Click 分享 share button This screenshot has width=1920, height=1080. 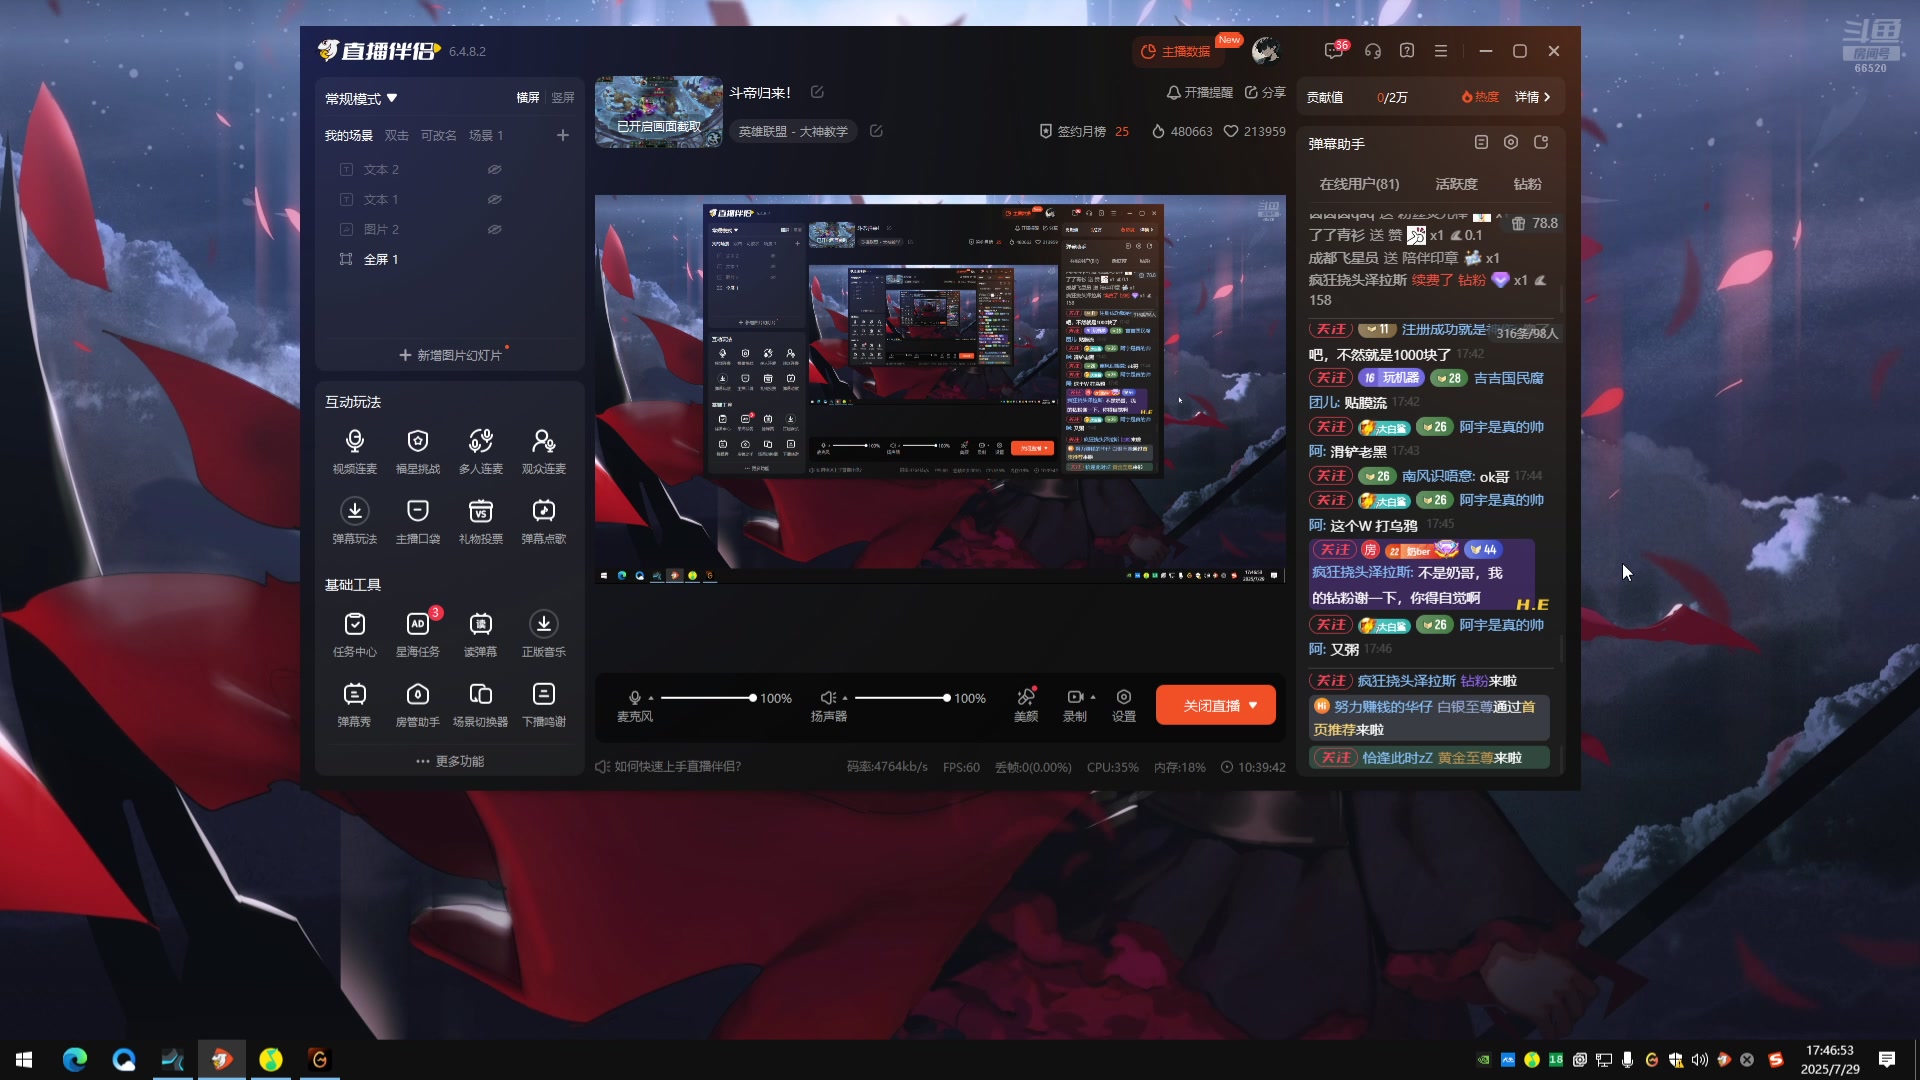1265,92
